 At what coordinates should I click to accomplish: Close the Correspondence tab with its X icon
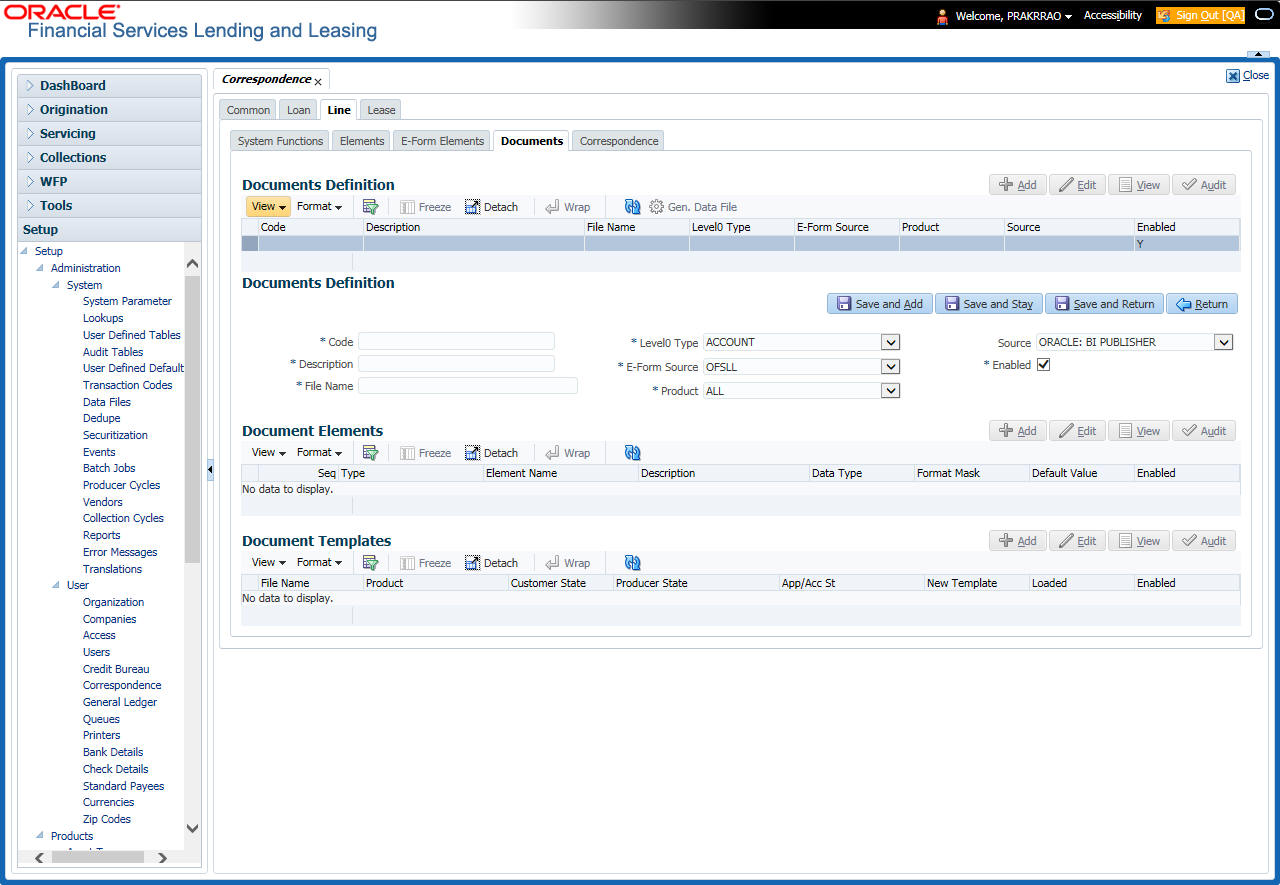pyautogui.click(x=318, y=81)
